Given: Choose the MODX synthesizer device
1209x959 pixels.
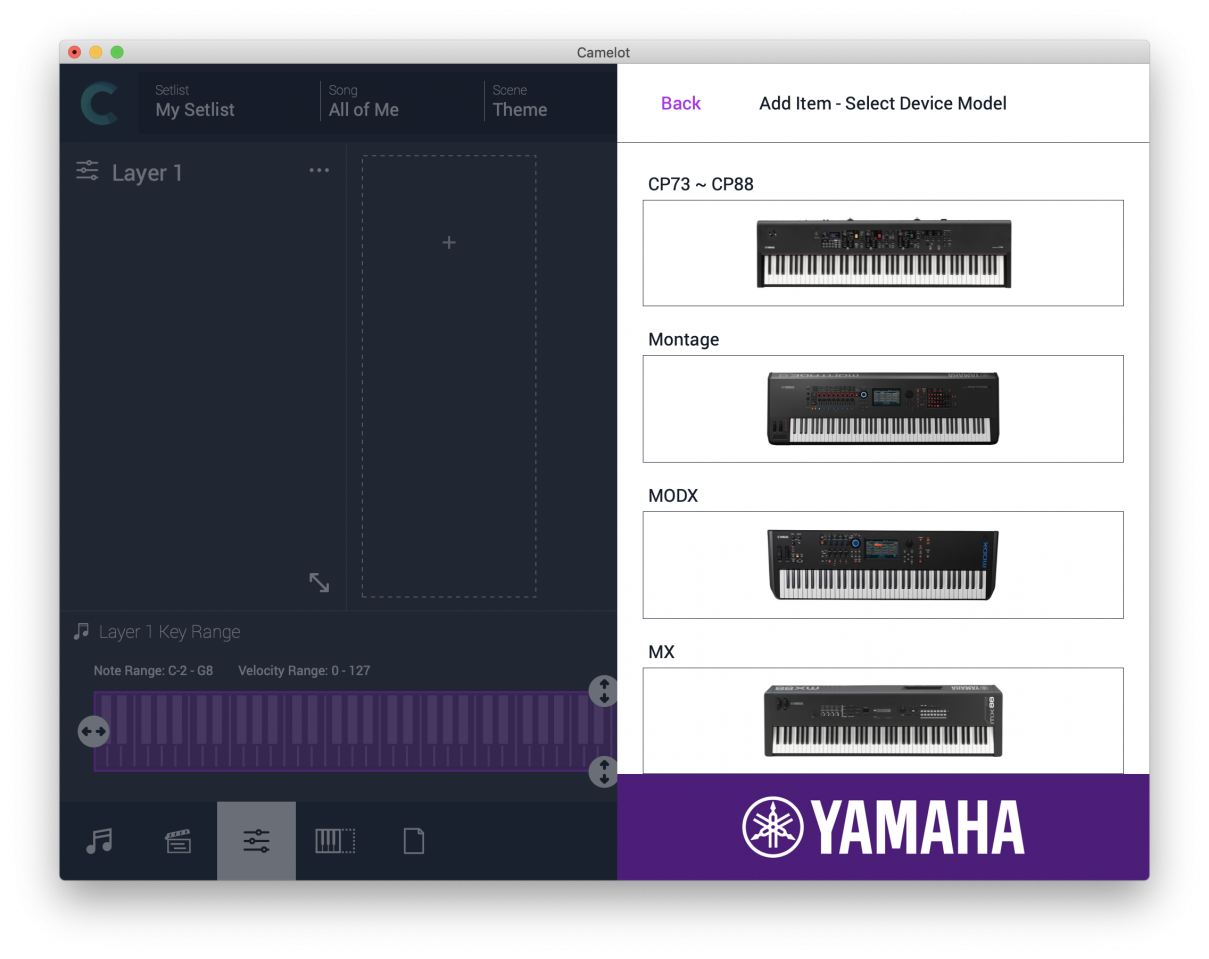Looking at the screenshot, I should [883, 565].
